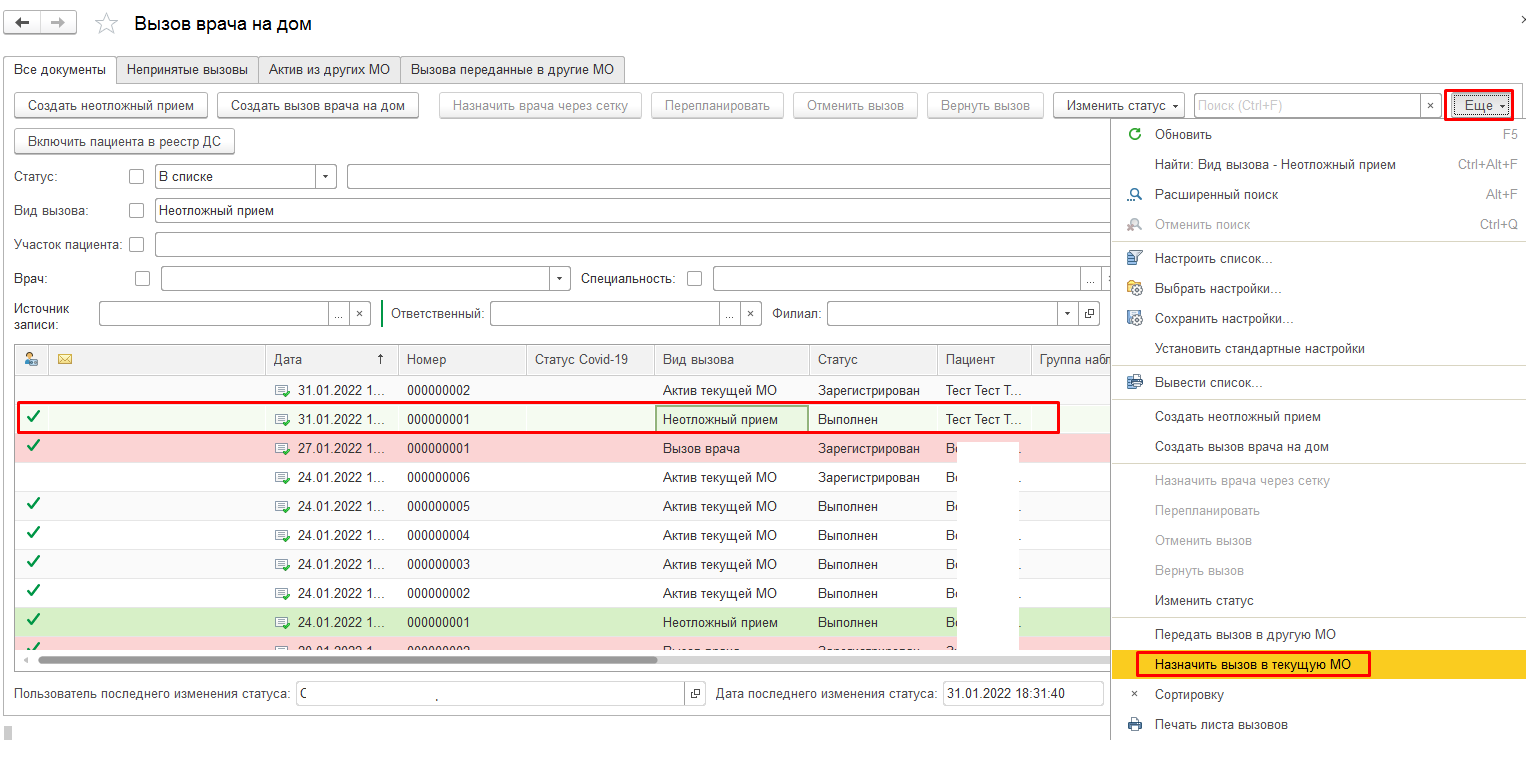Click the back navigation arrow
Image resolution: width=1534 pixels, height=764 pixels.
(x=23, y=23)
